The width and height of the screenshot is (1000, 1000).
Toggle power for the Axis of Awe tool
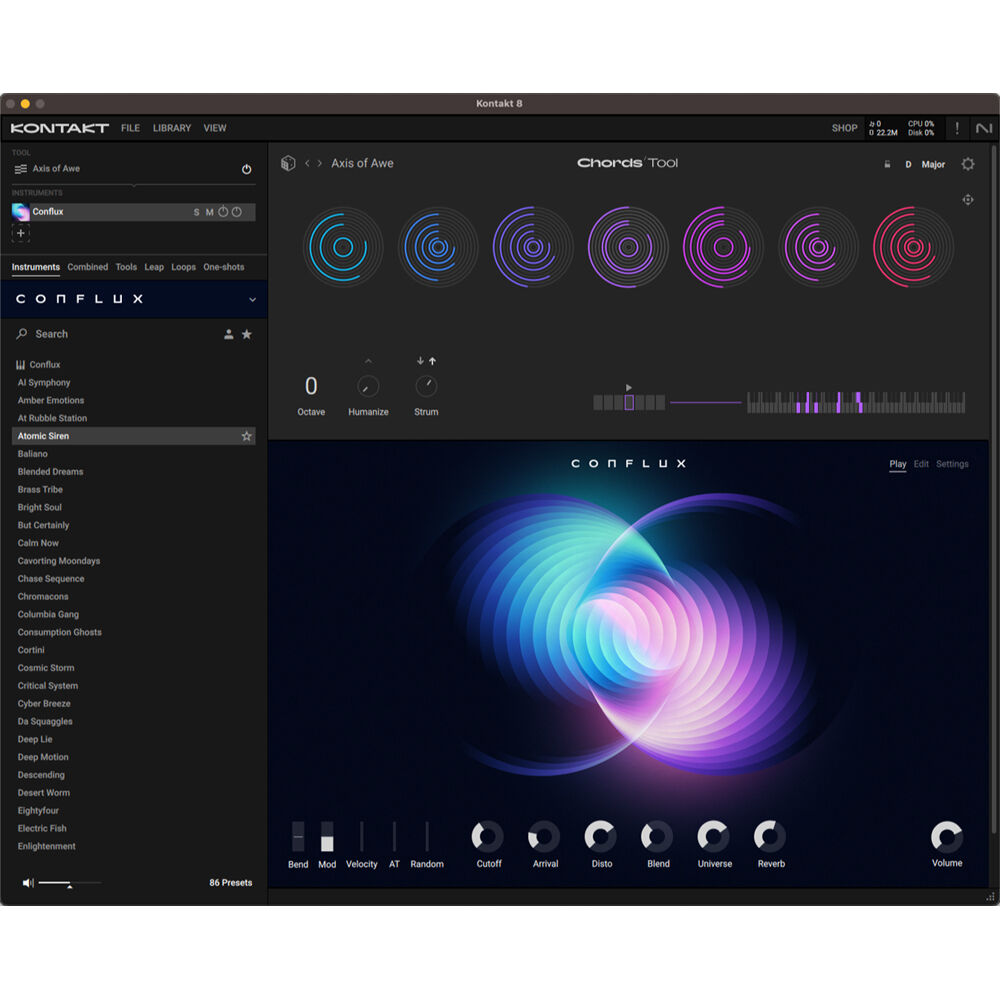point(246,169)
